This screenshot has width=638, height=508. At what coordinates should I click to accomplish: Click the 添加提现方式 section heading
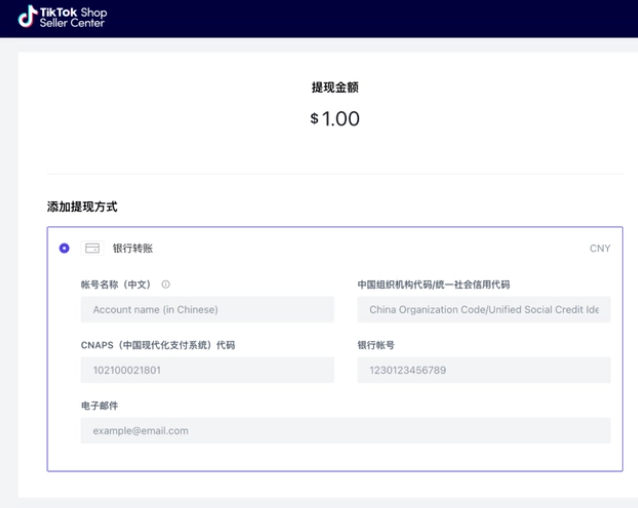click(82, 206)
